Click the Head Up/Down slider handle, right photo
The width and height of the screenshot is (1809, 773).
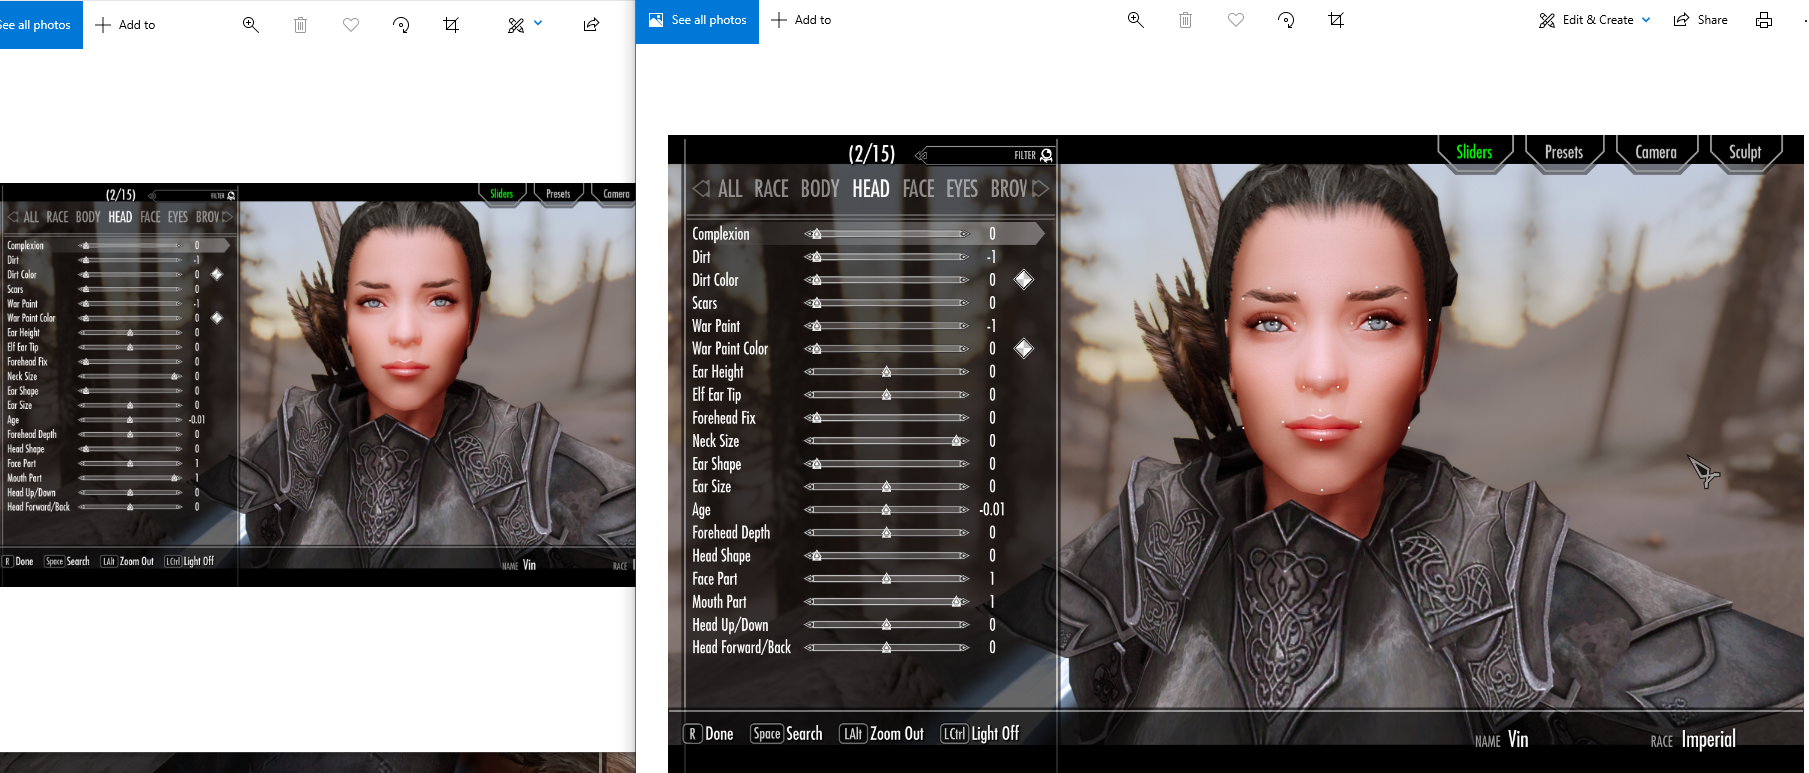click(x=886, y=625)
